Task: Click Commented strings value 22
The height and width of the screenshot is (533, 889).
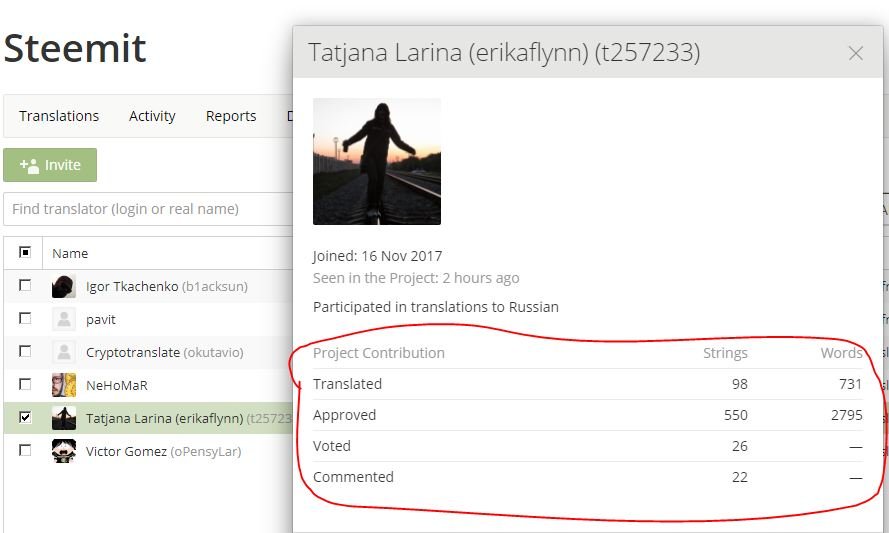Action: [x=739, y=477]
